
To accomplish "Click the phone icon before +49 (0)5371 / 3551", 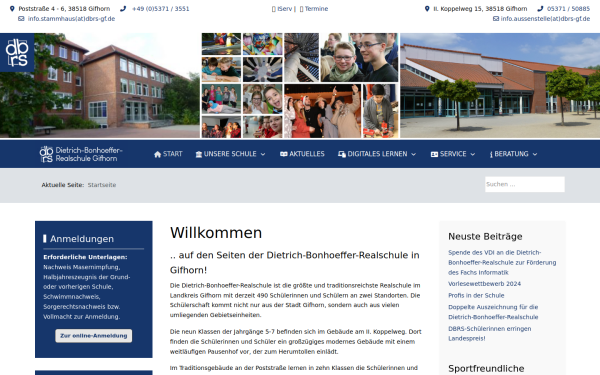I will tap(123, 9).
